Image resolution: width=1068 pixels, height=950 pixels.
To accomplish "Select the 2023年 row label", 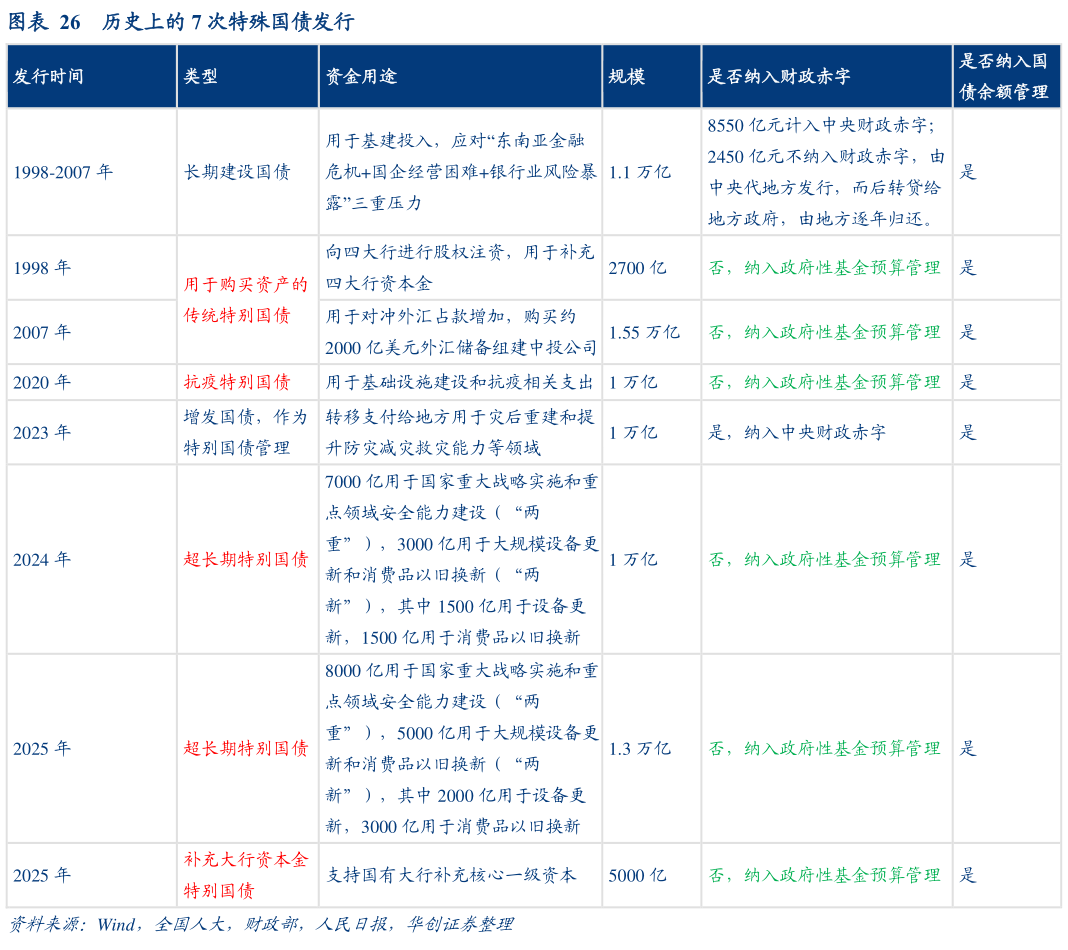I will pyautogui.click(x=40, y=432).
